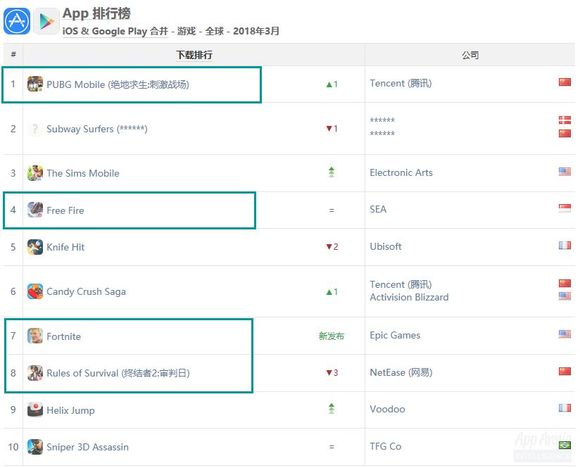
Task: Click the iOS & Google Play 合并 filter
Action: pos(115,31)
